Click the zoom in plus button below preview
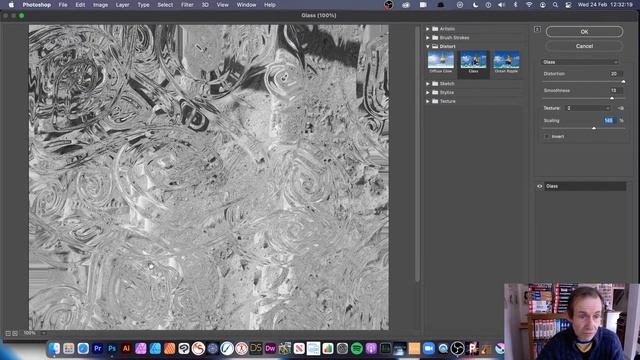Image resolution: width=640 pixels, height=360 pixels. pyautogui.click(x=15, y=333)
